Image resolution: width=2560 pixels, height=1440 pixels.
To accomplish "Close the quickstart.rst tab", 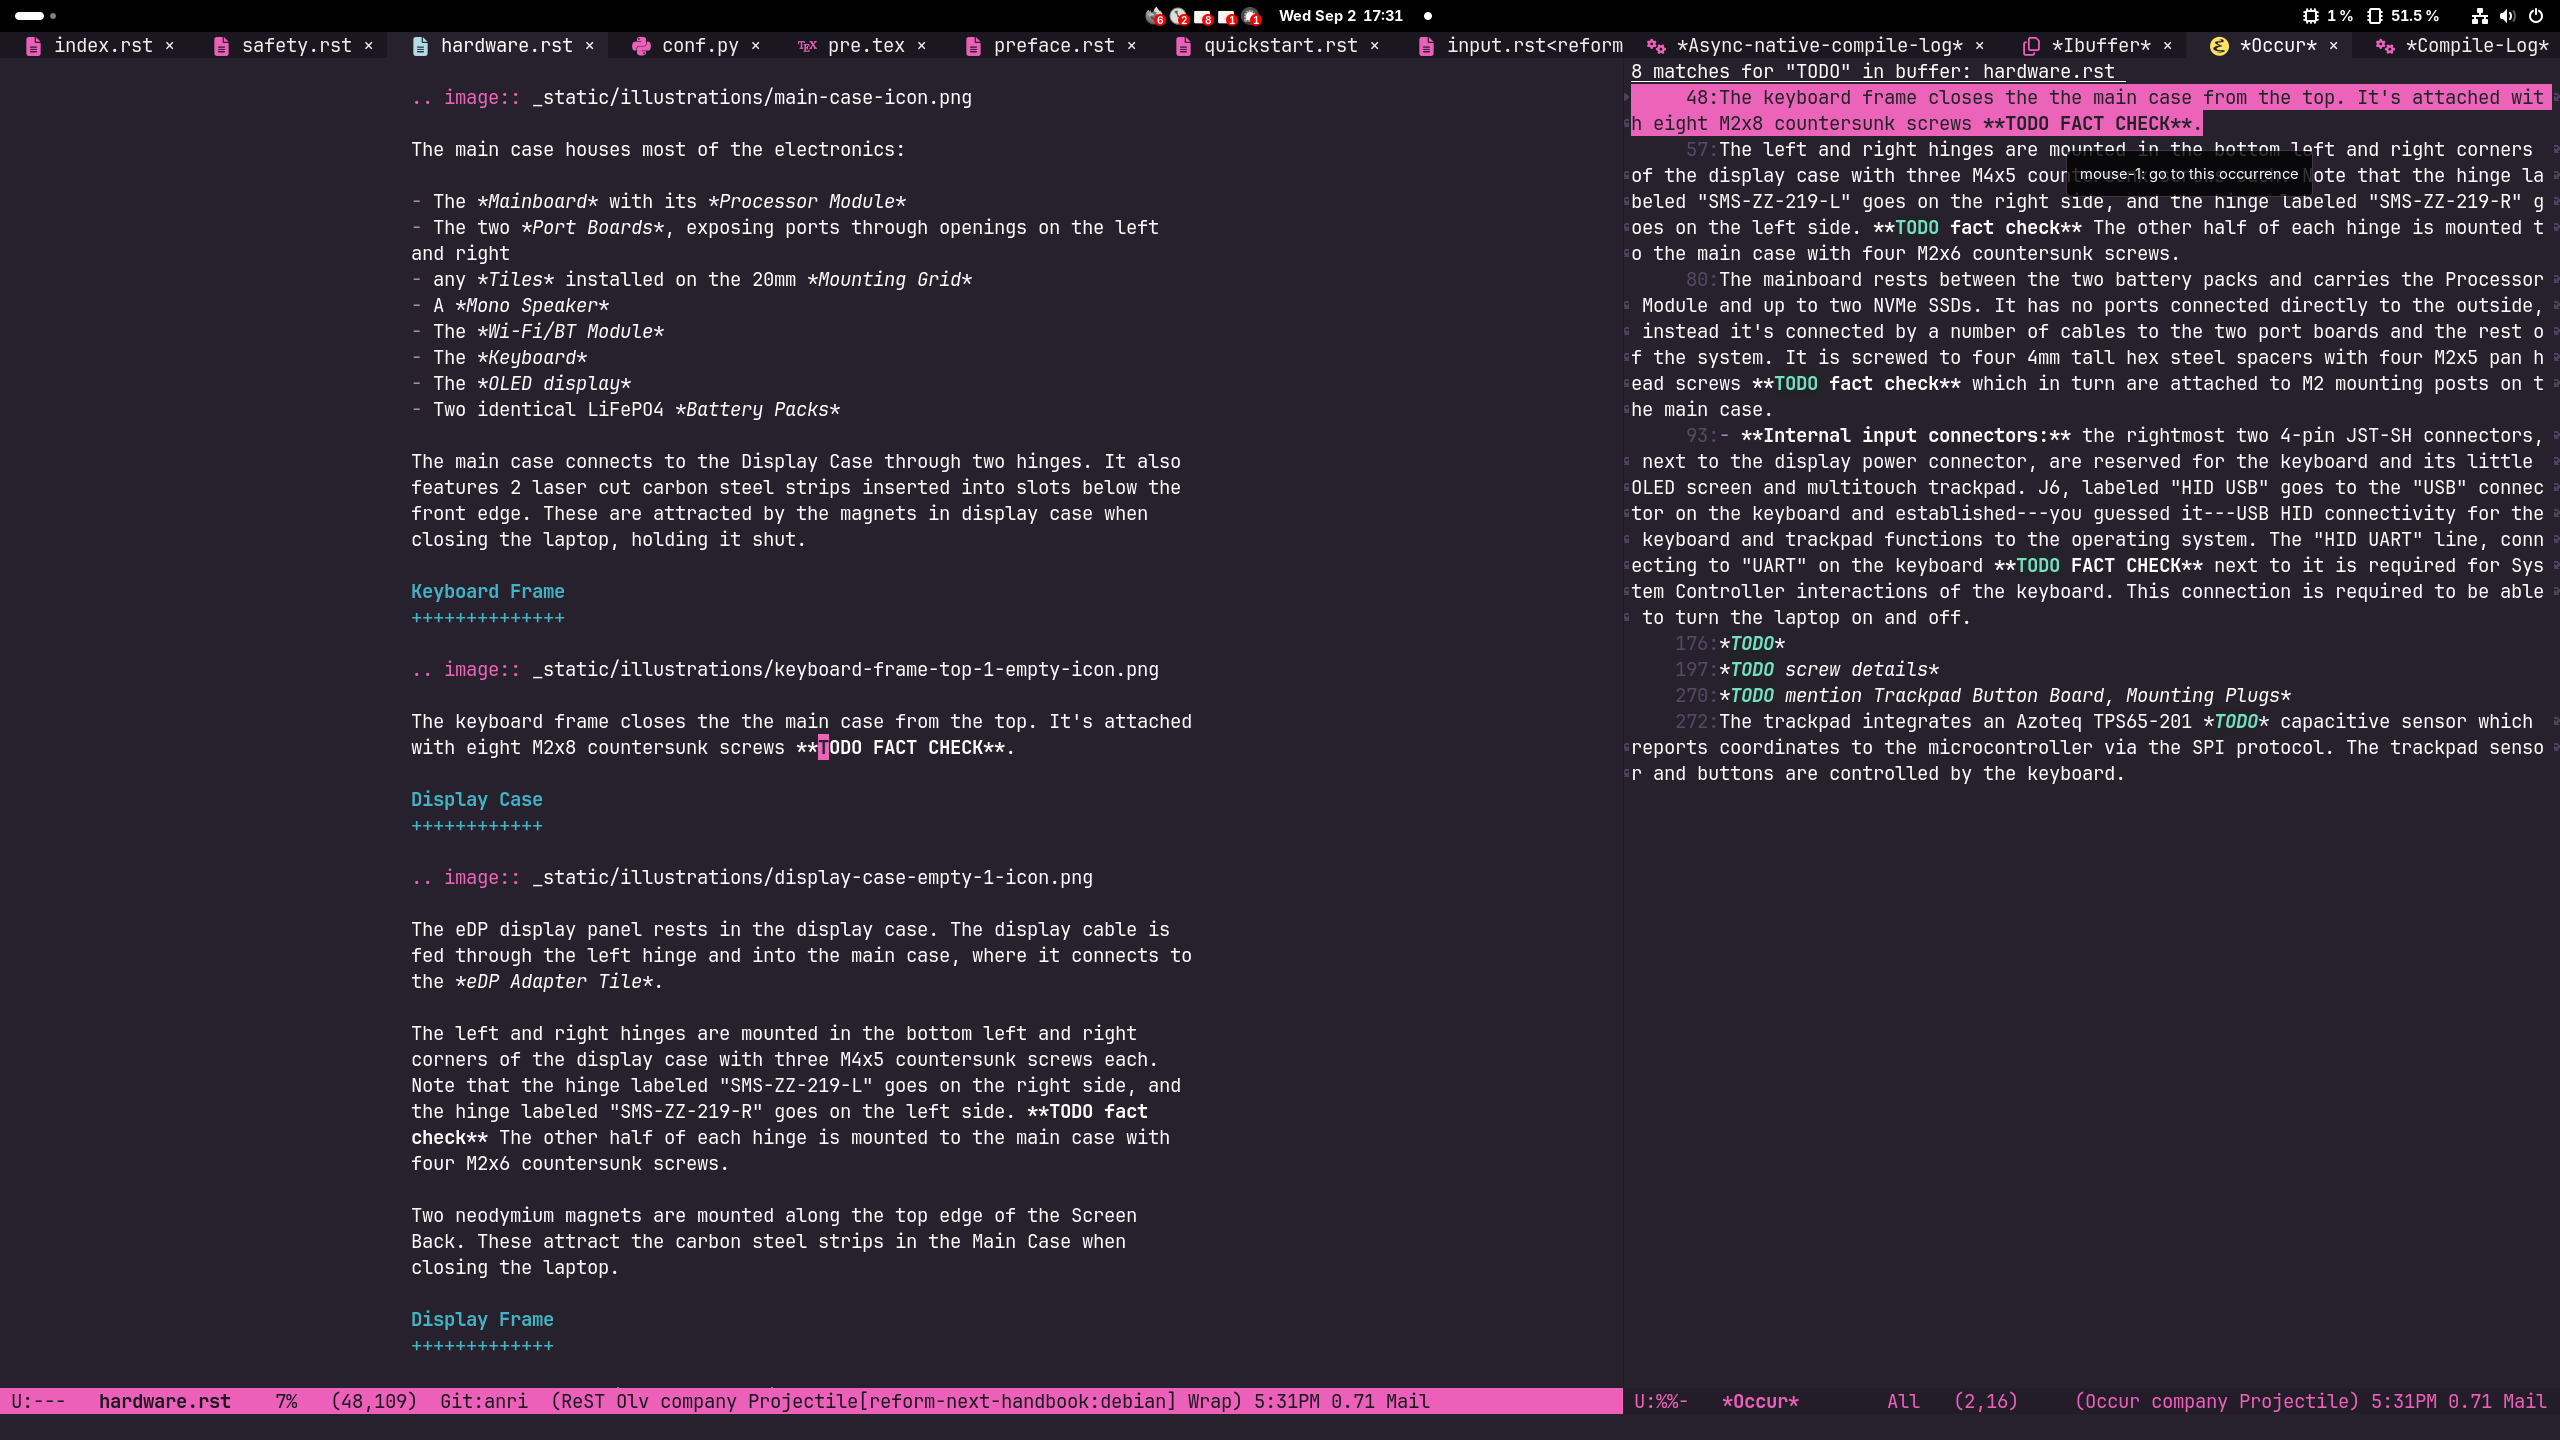I will (1375, 46).
